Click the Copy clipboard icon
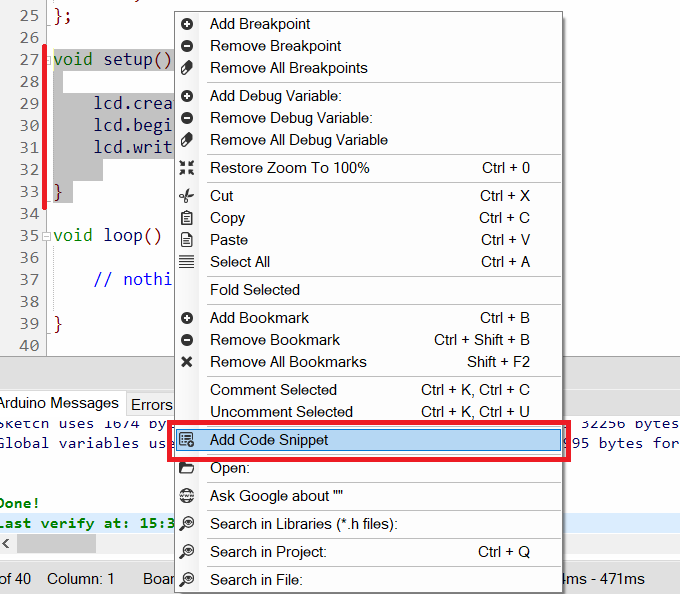The image size is (680, 594). [x=187, y=218]
